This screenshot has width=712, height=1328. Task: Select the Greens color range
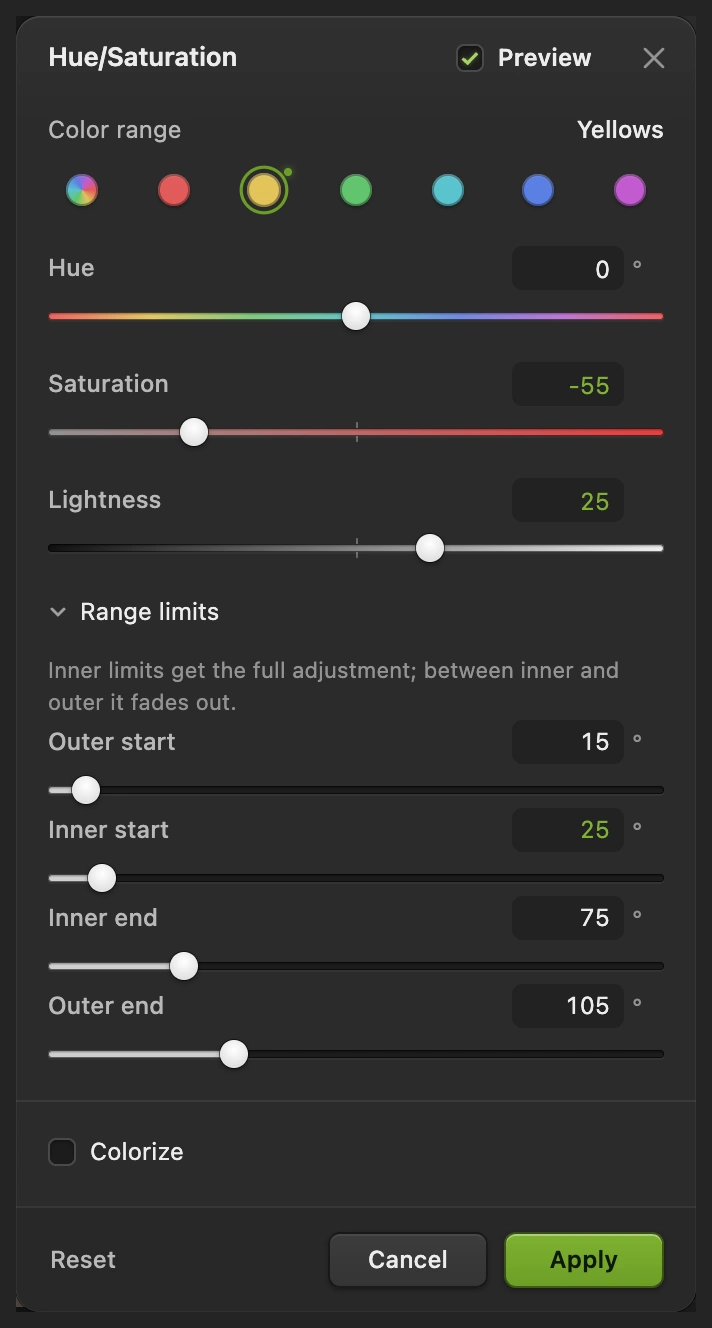pos(356,190)
